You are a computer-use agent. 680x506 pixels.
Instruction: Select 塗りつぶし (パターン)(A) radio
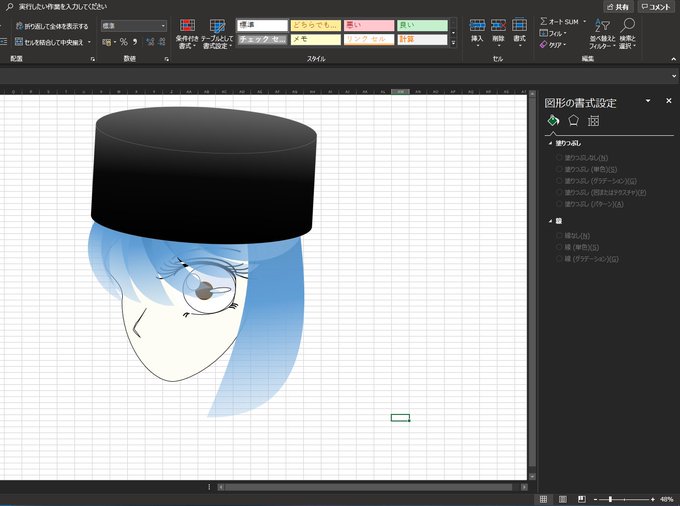pos(559,204)
